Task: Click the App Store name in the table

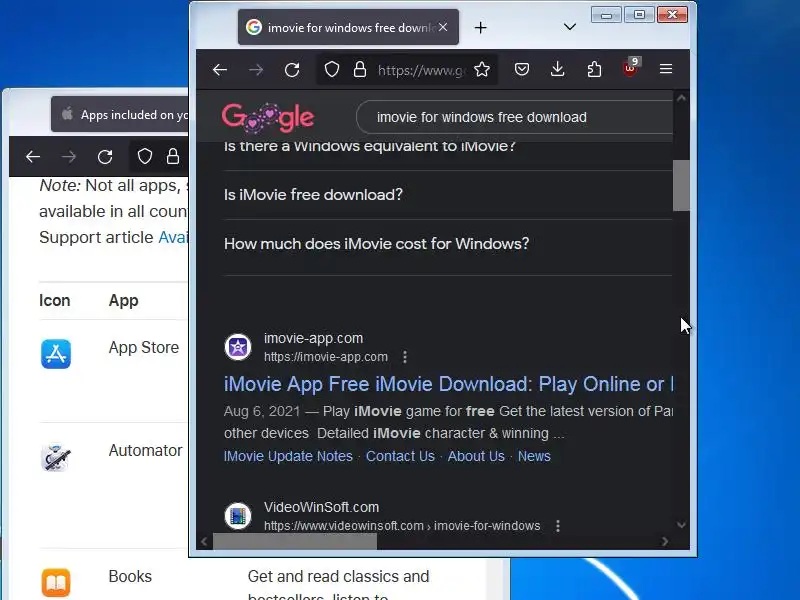Action: (x=144, y=347)
